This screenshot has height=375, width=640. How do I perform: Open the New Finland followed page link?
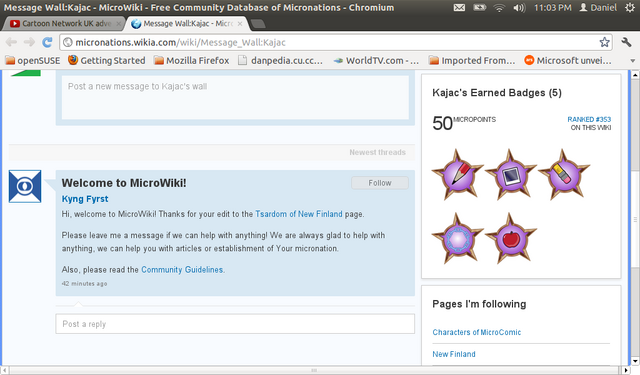click(x=454, y=354)
